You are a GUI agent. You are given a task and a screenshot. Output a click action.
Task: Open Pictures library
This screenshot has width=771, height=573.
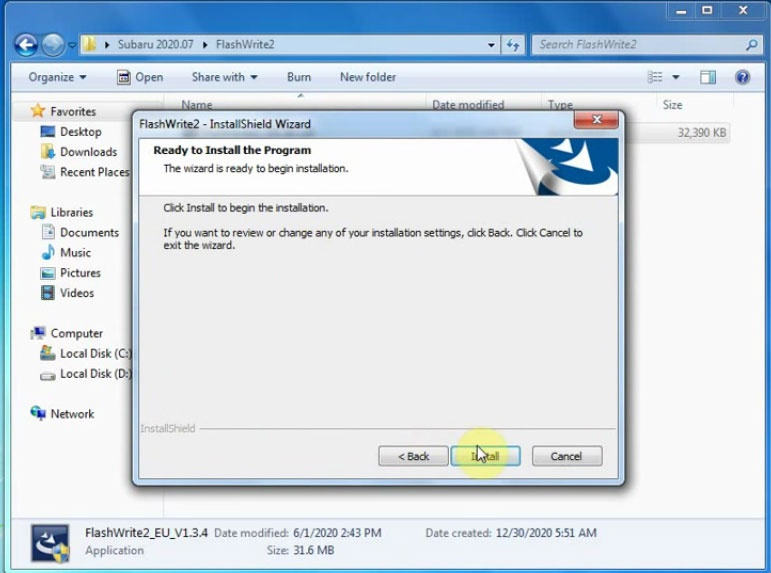tap(80, 273)
